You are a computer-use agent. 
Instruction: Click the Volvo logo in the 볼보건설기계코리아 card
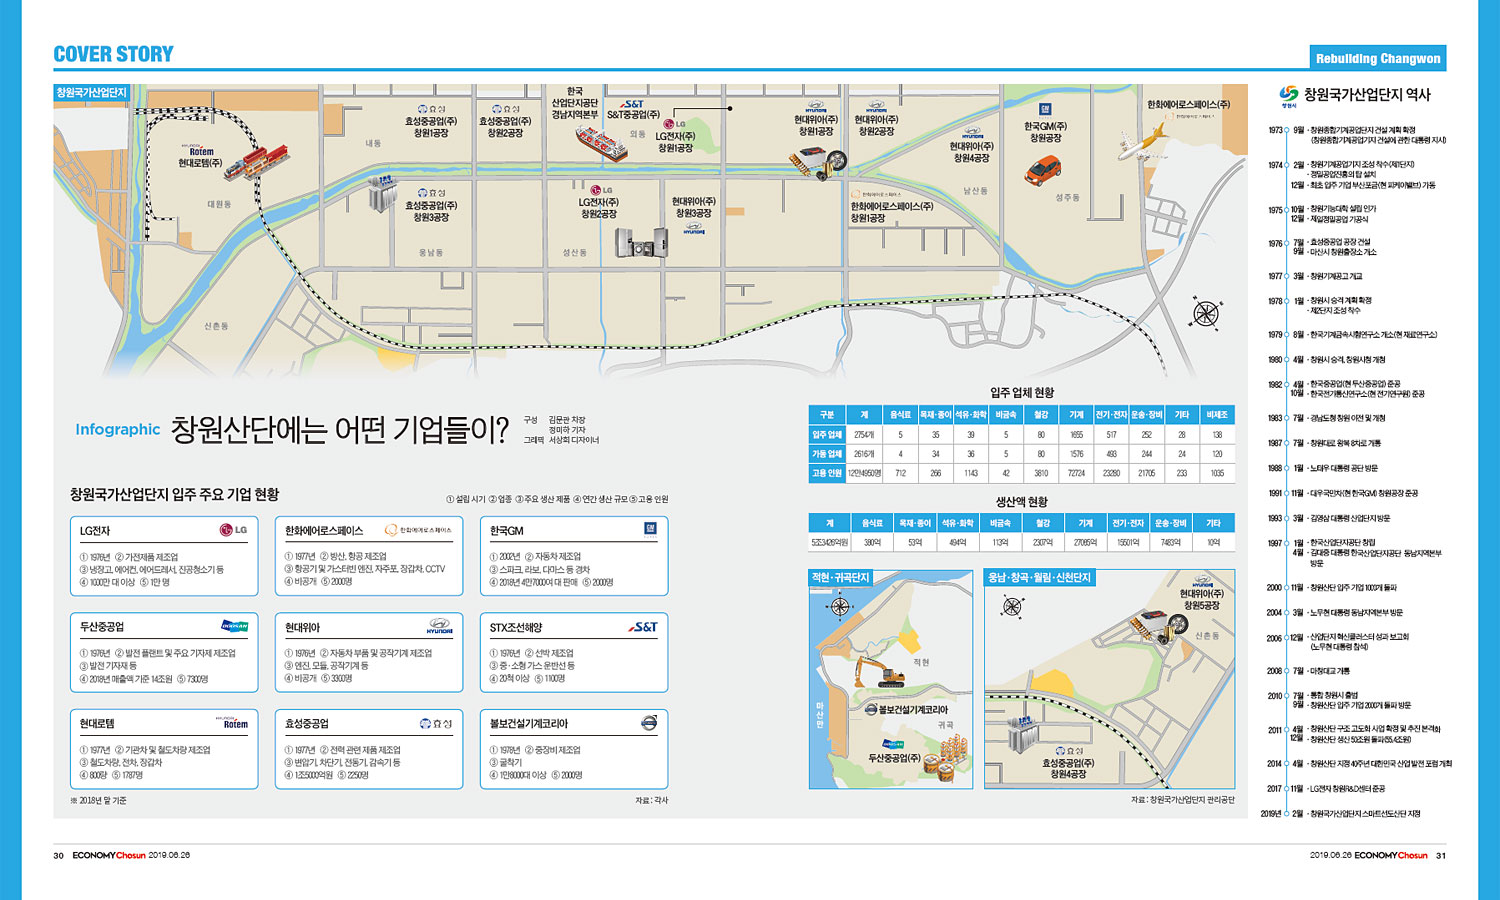pos(649,723)
